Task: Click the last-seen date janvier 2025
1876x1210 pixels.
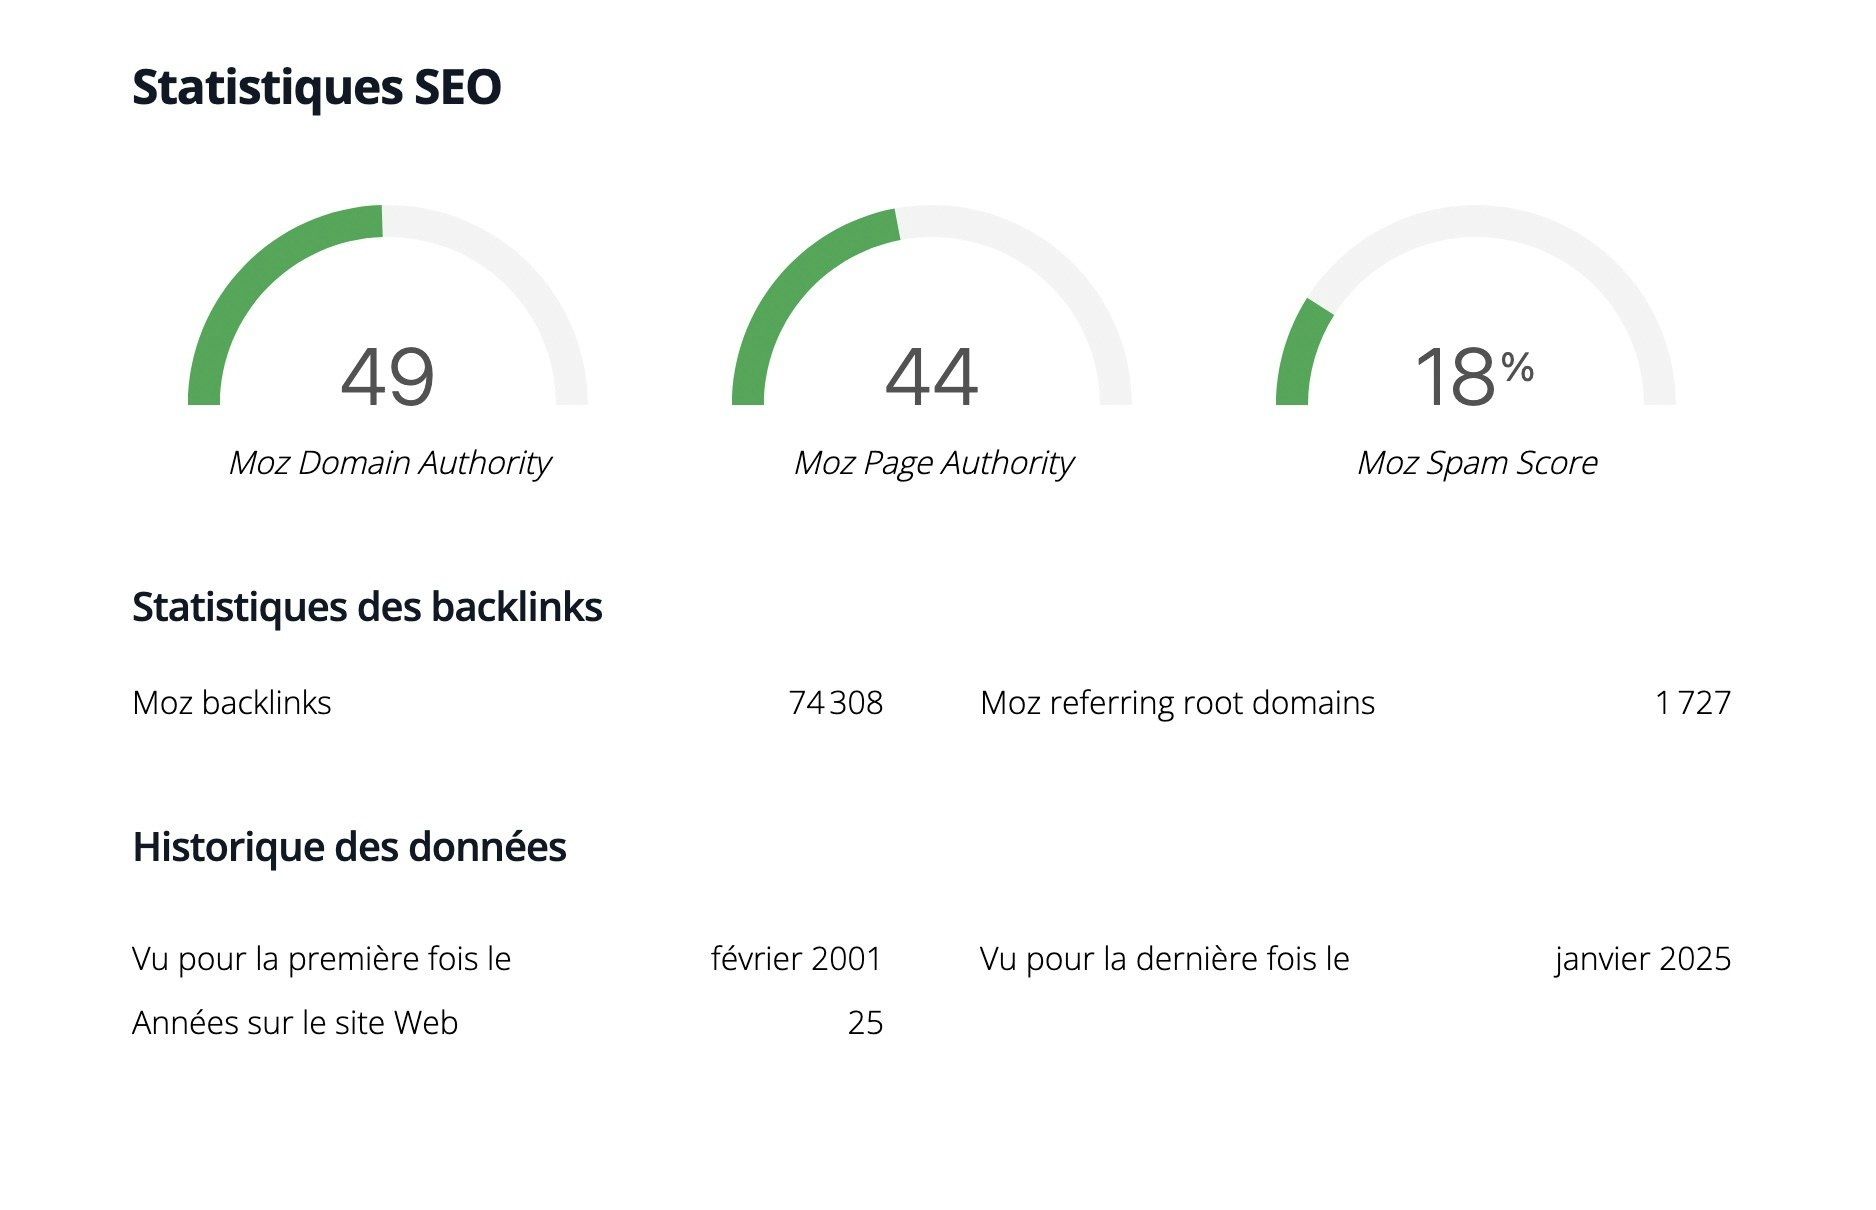Action: [x=1642, y=959]
